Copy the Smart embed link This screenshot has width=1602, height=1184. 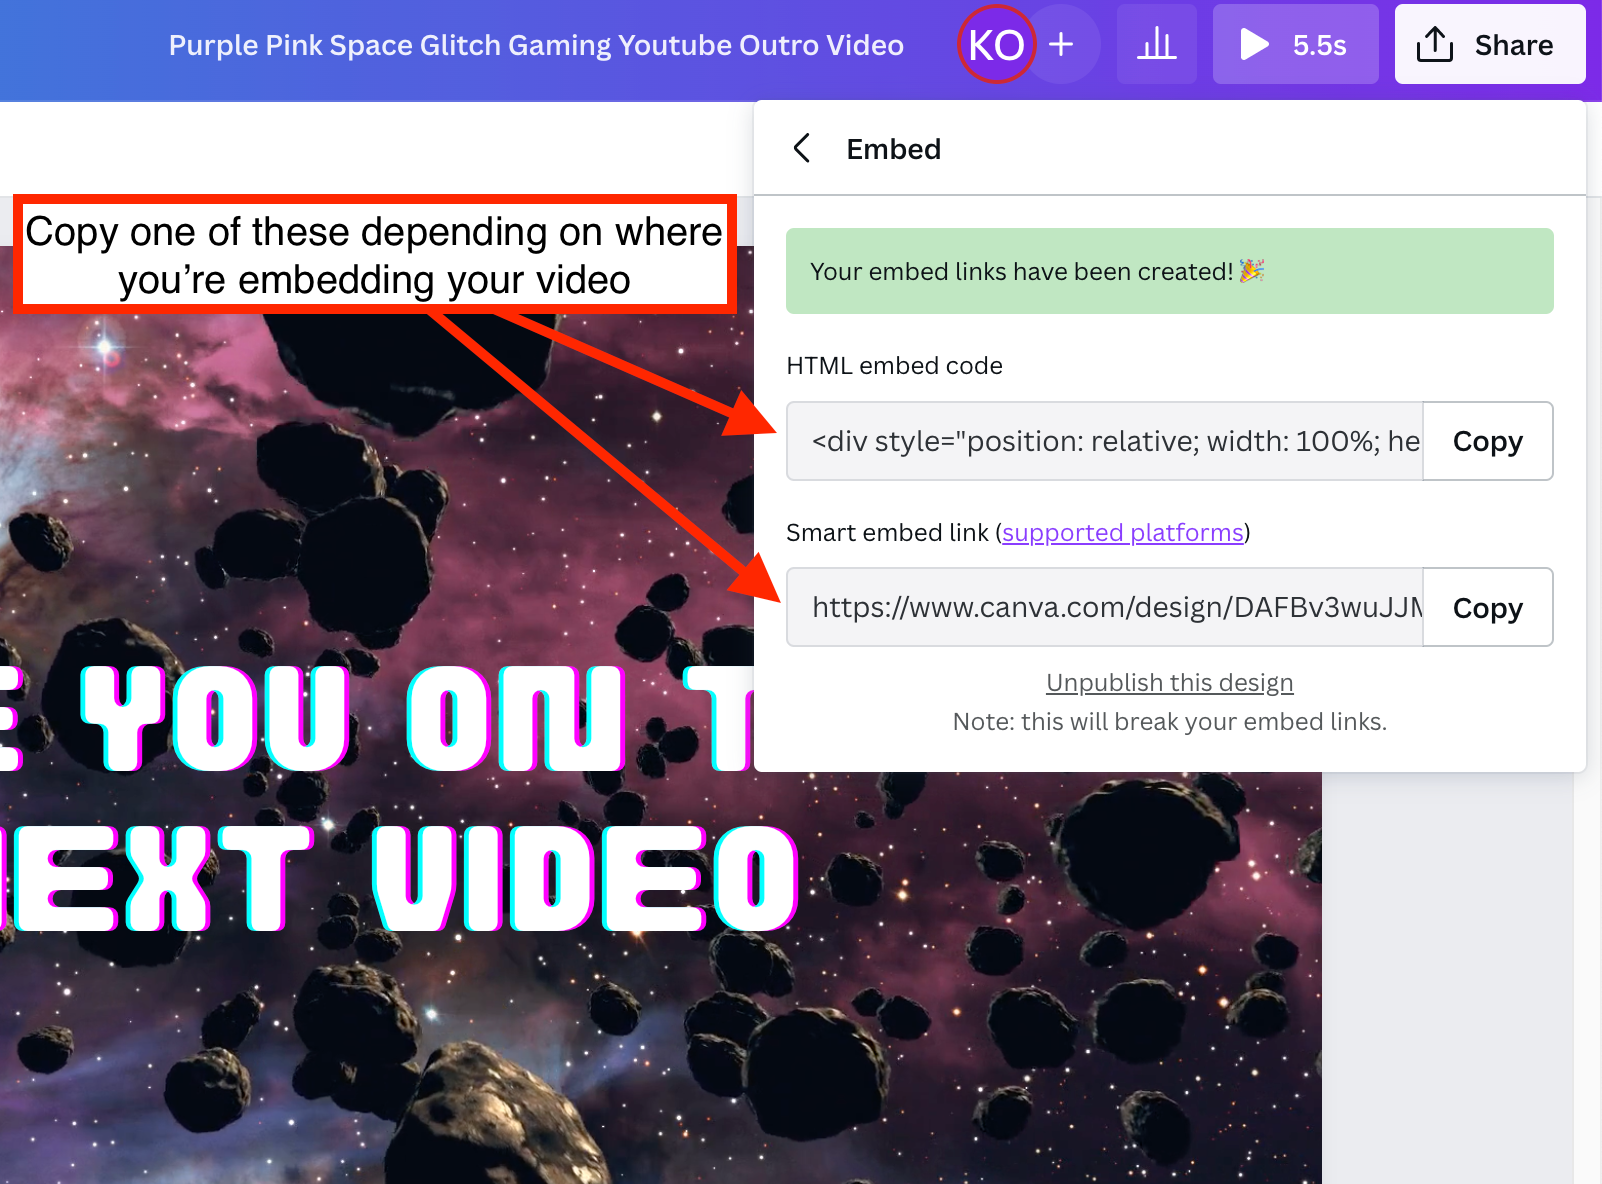[1487, 608]
